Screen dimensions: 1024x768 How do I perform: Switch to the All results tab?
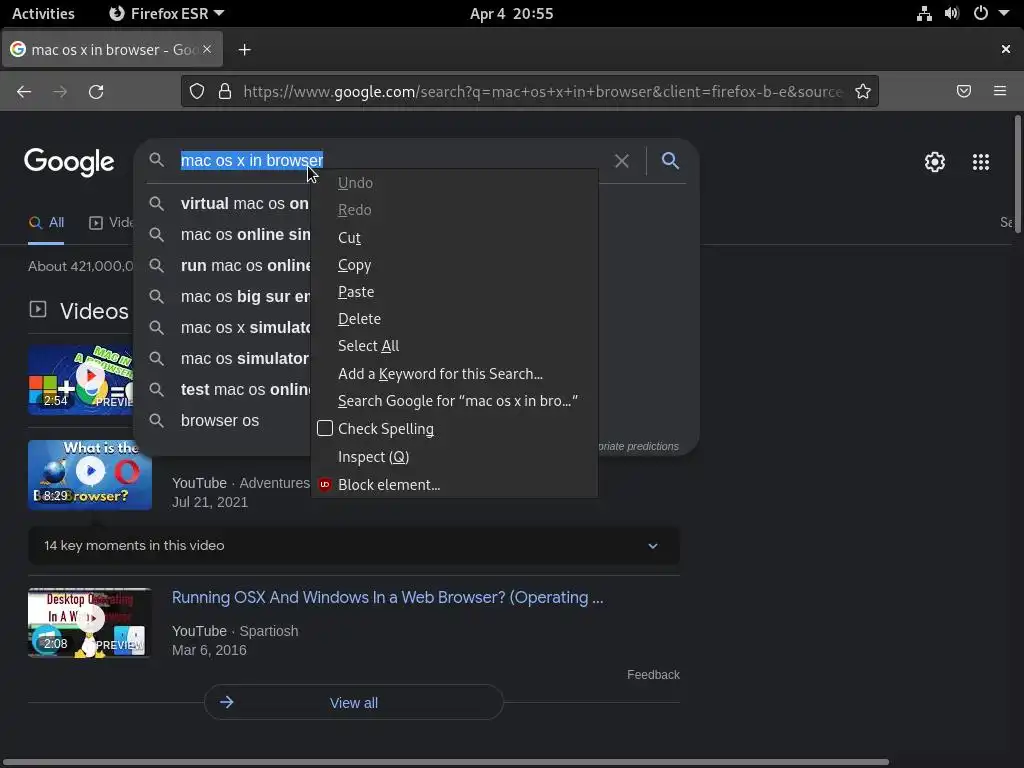click(46, 223)
